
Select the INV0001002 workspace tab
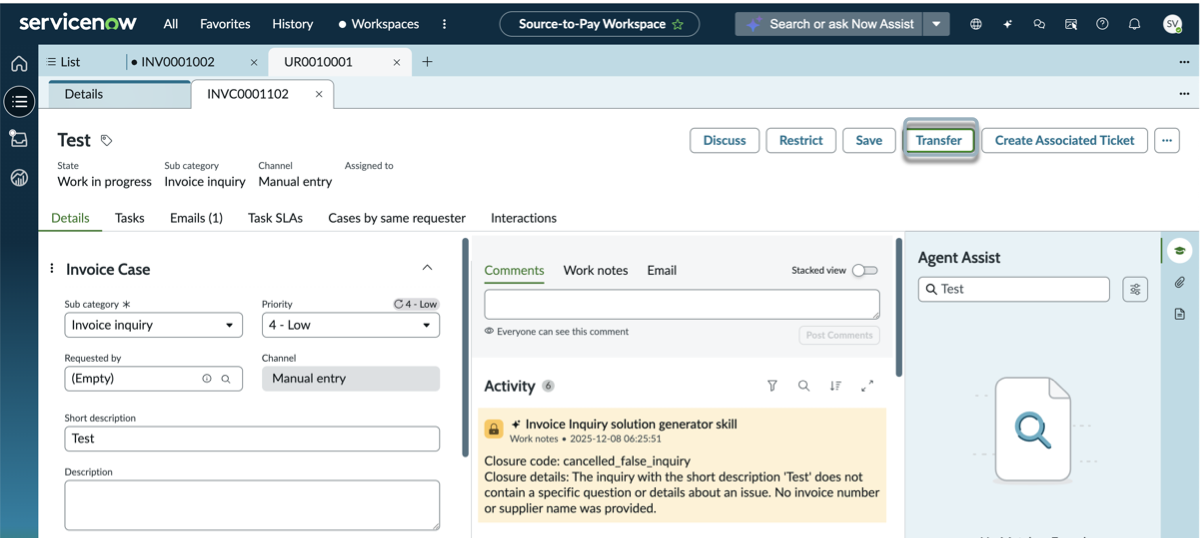pyautogui.click(x=180, y=62)
